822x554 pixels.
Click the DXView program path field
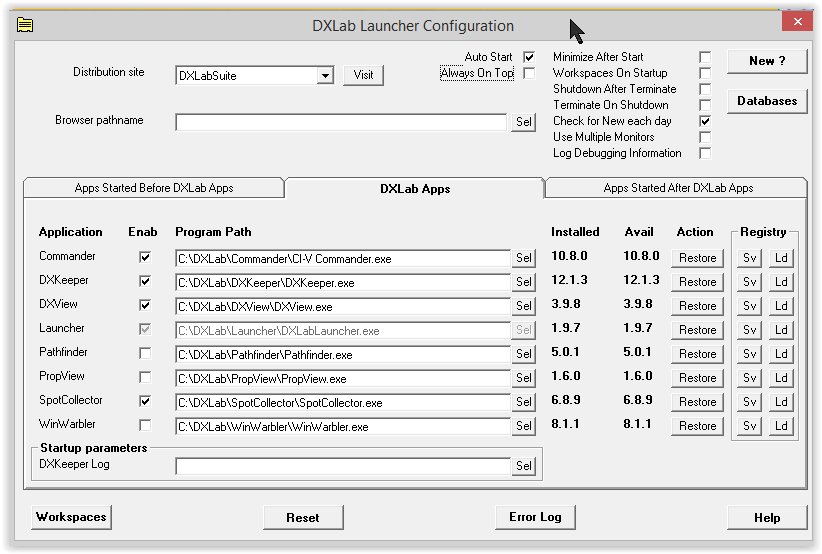(x=343, y=307)
